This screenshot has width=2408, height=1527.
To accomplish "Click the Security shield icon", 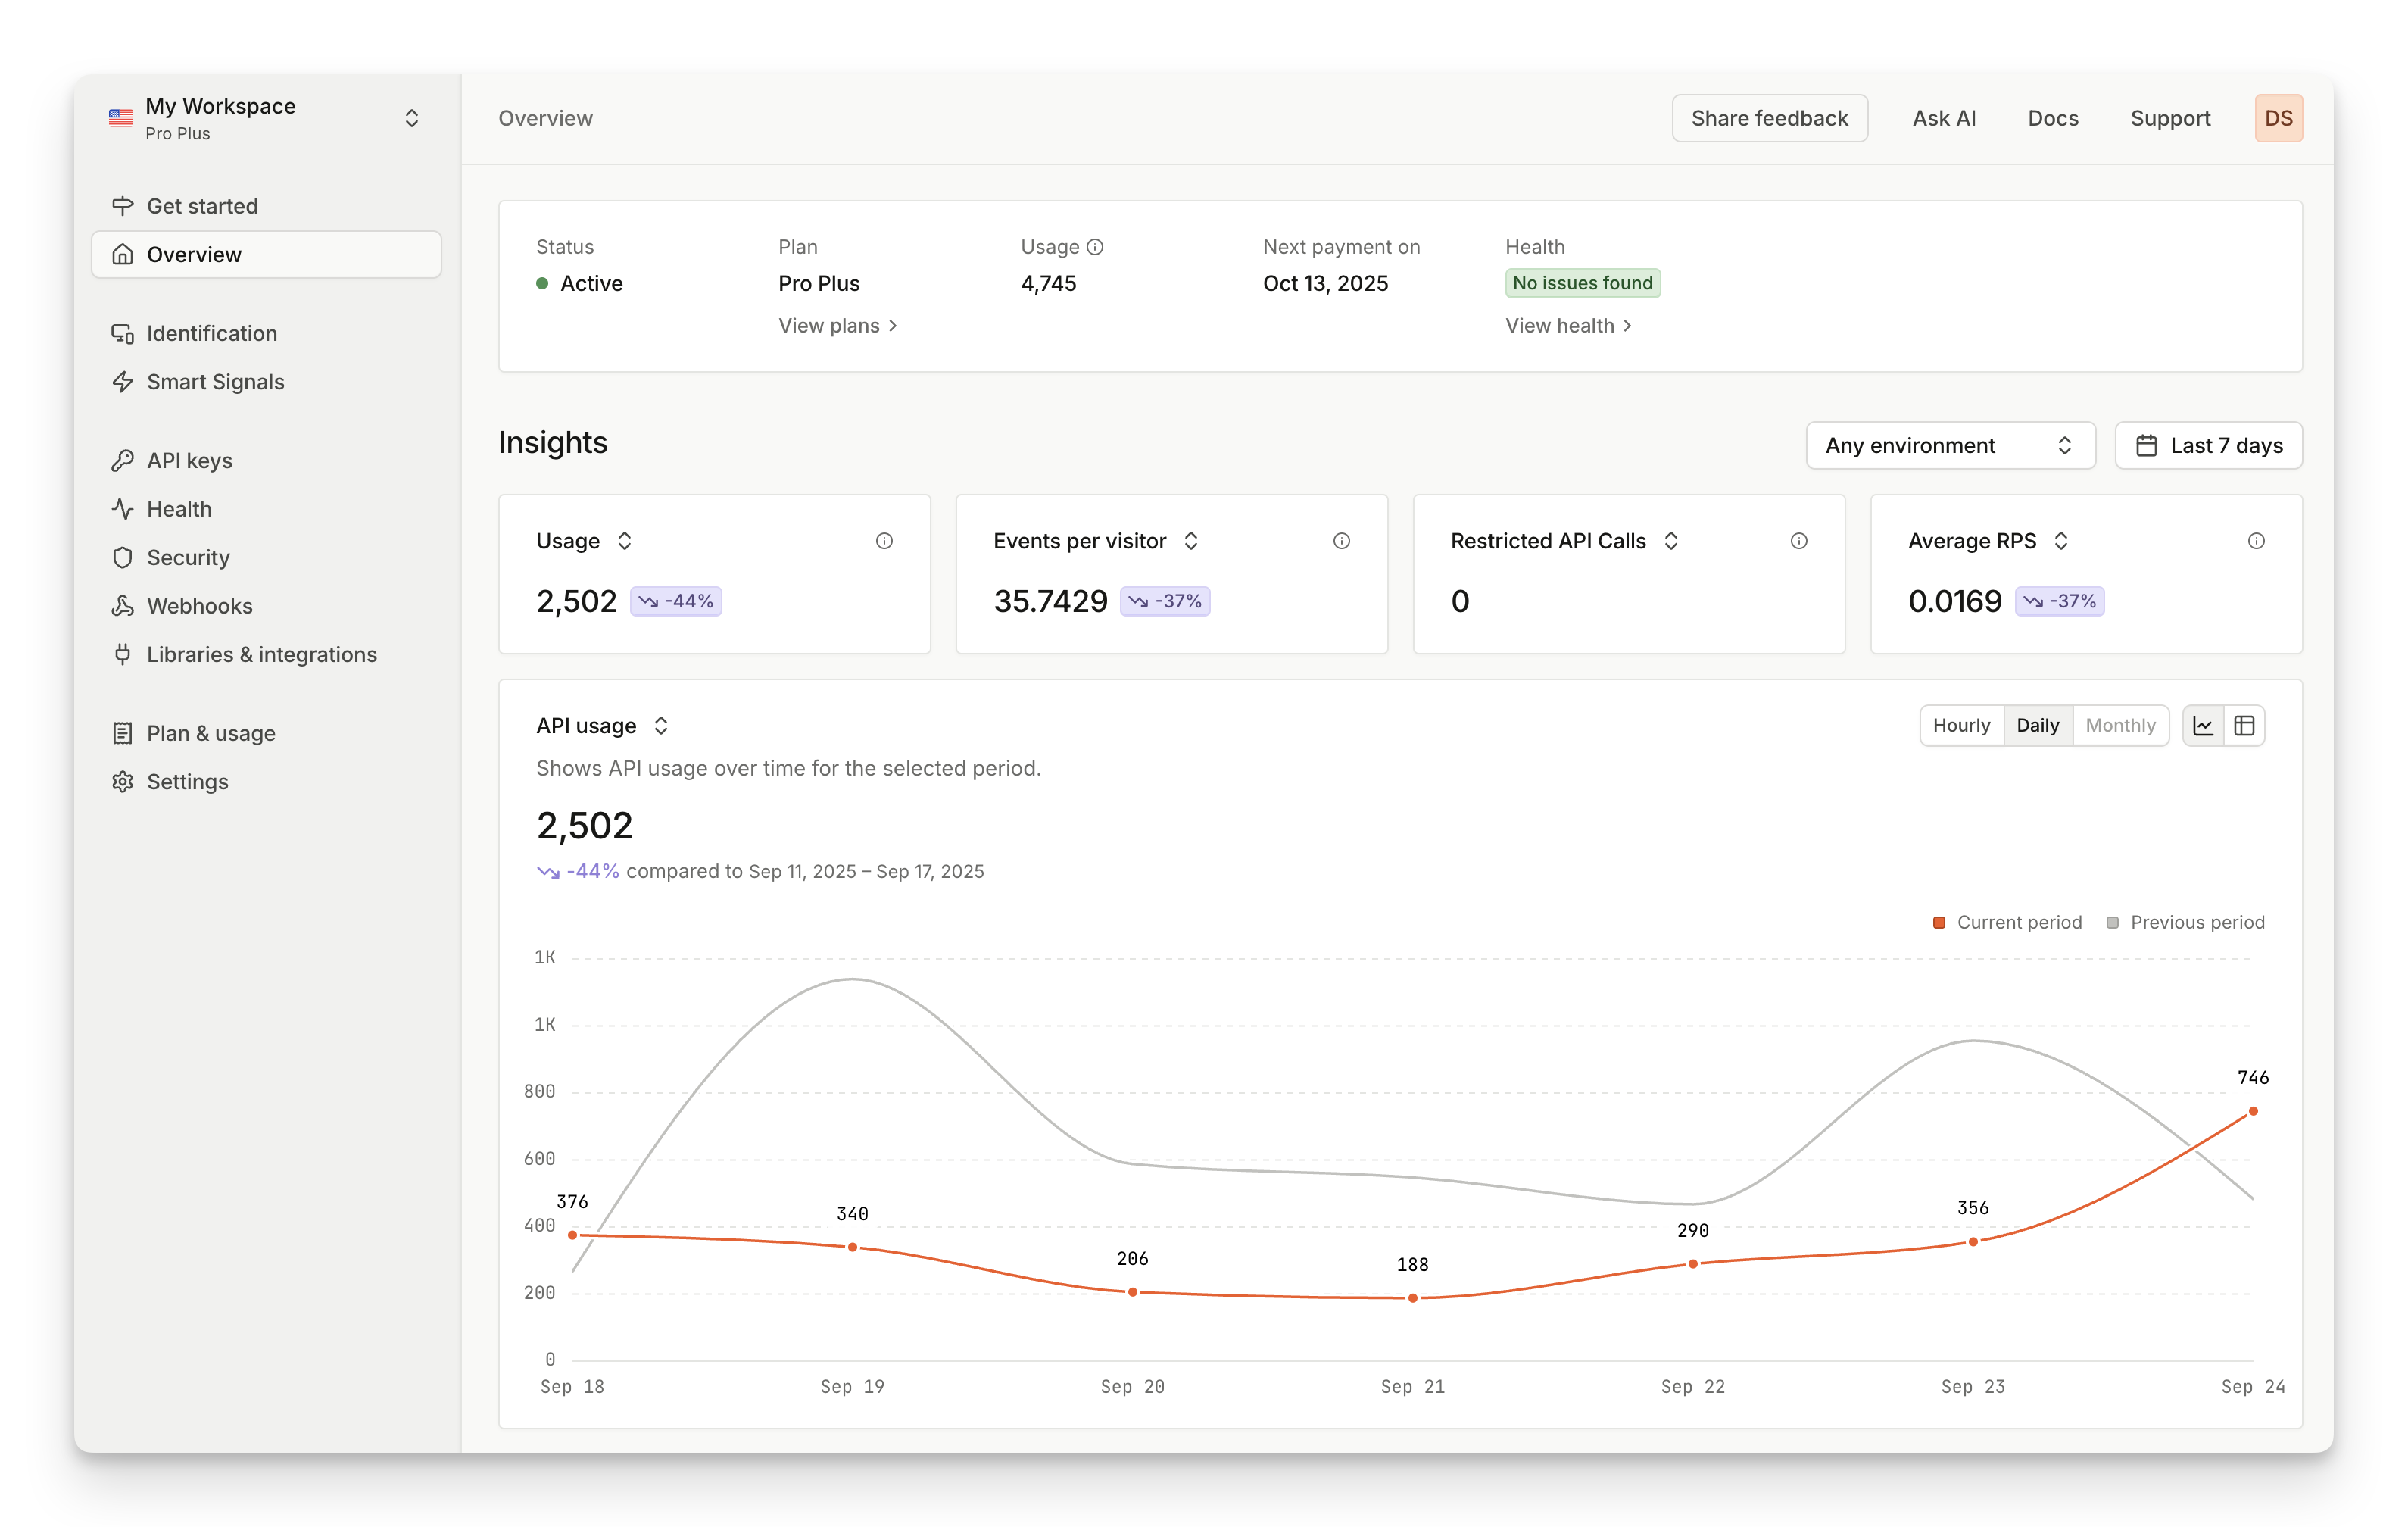I will point(122,557).
